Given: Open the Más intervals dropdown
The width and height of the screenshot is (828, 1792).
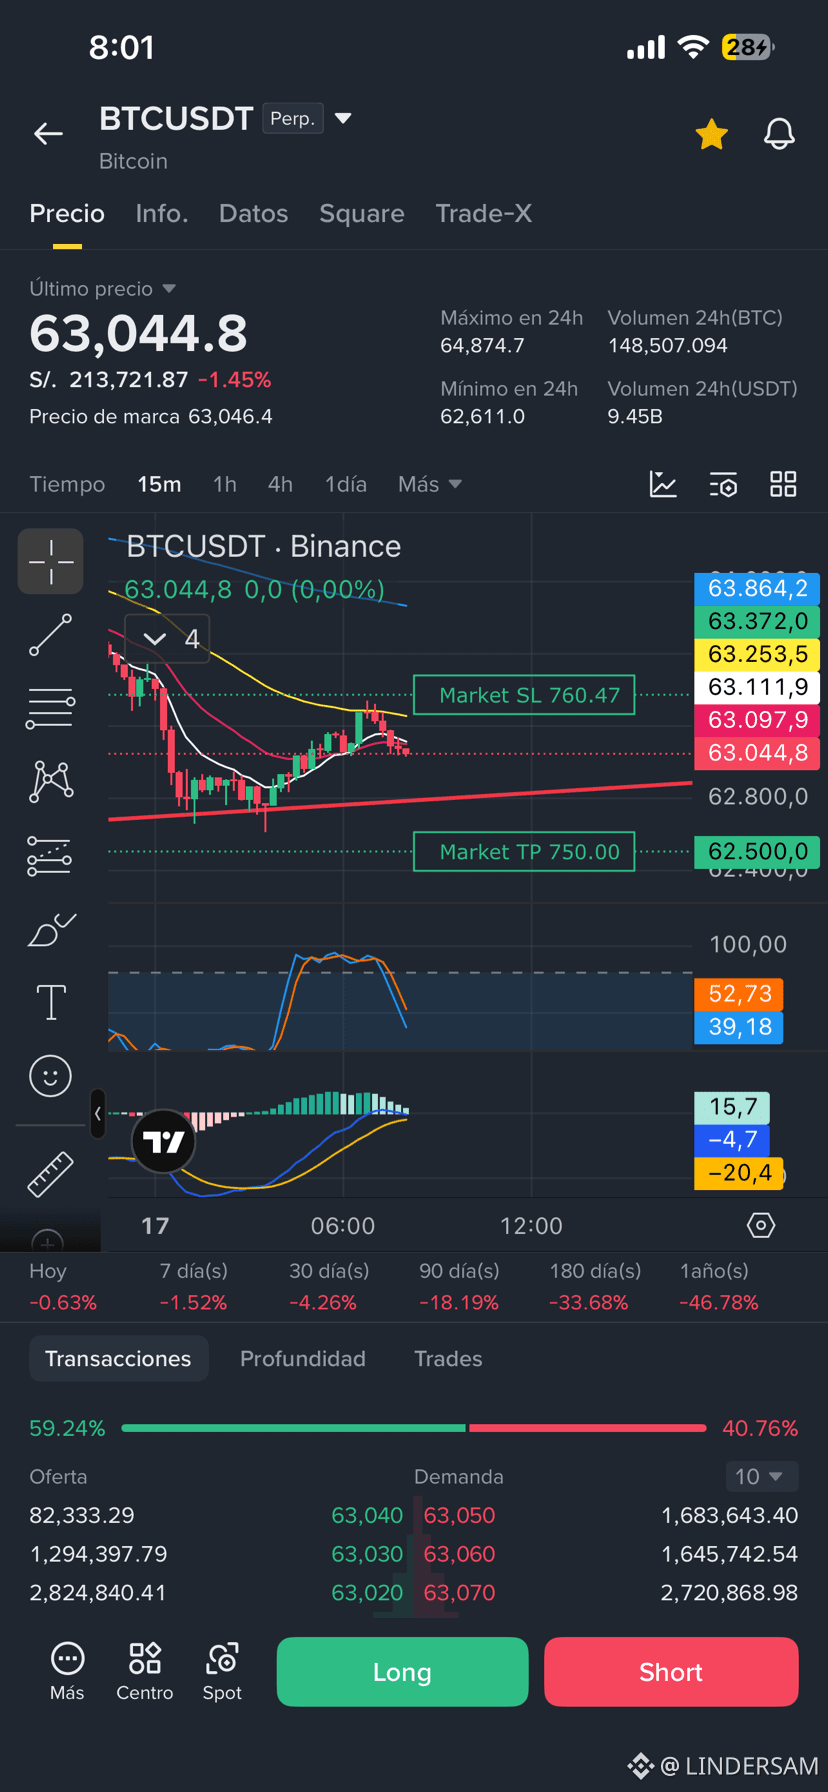Looking at the screenshot, I should click(429, 484).
